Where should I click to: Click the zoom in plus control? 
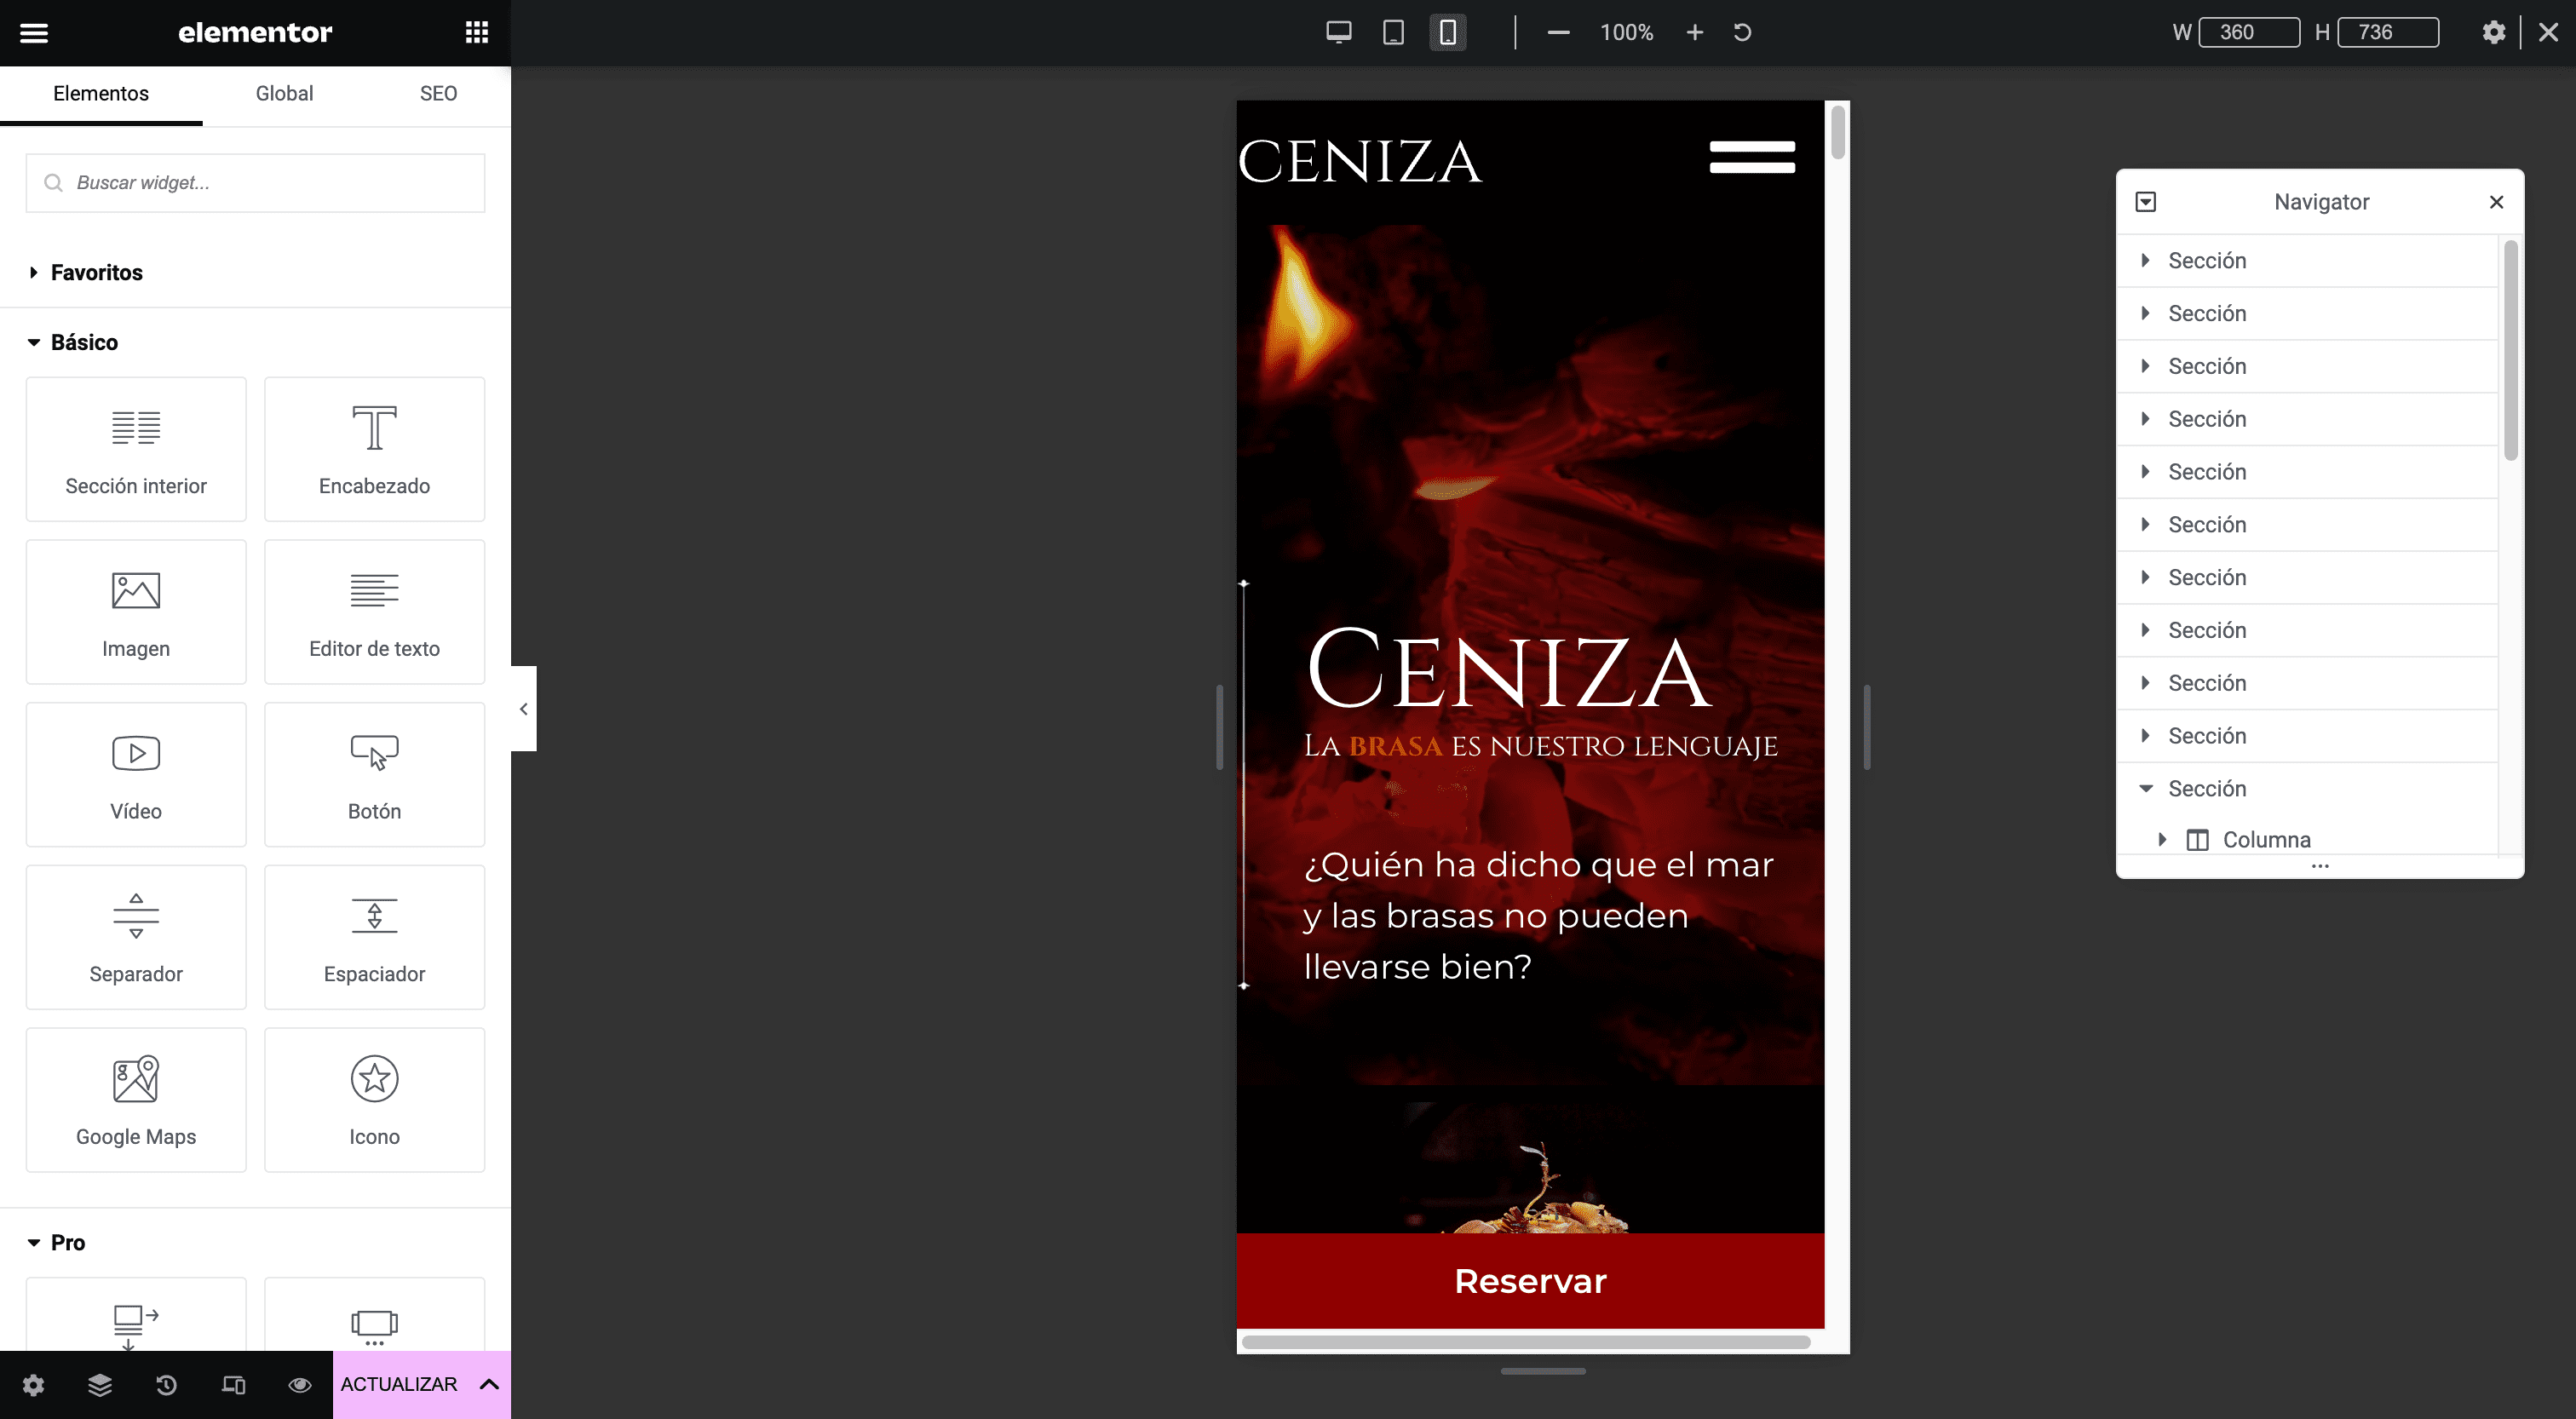(1695, 32)
